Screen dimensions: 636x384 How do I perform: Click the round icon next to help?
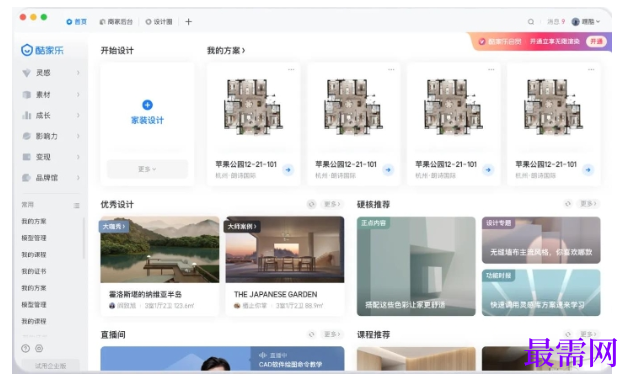[39, 348]
